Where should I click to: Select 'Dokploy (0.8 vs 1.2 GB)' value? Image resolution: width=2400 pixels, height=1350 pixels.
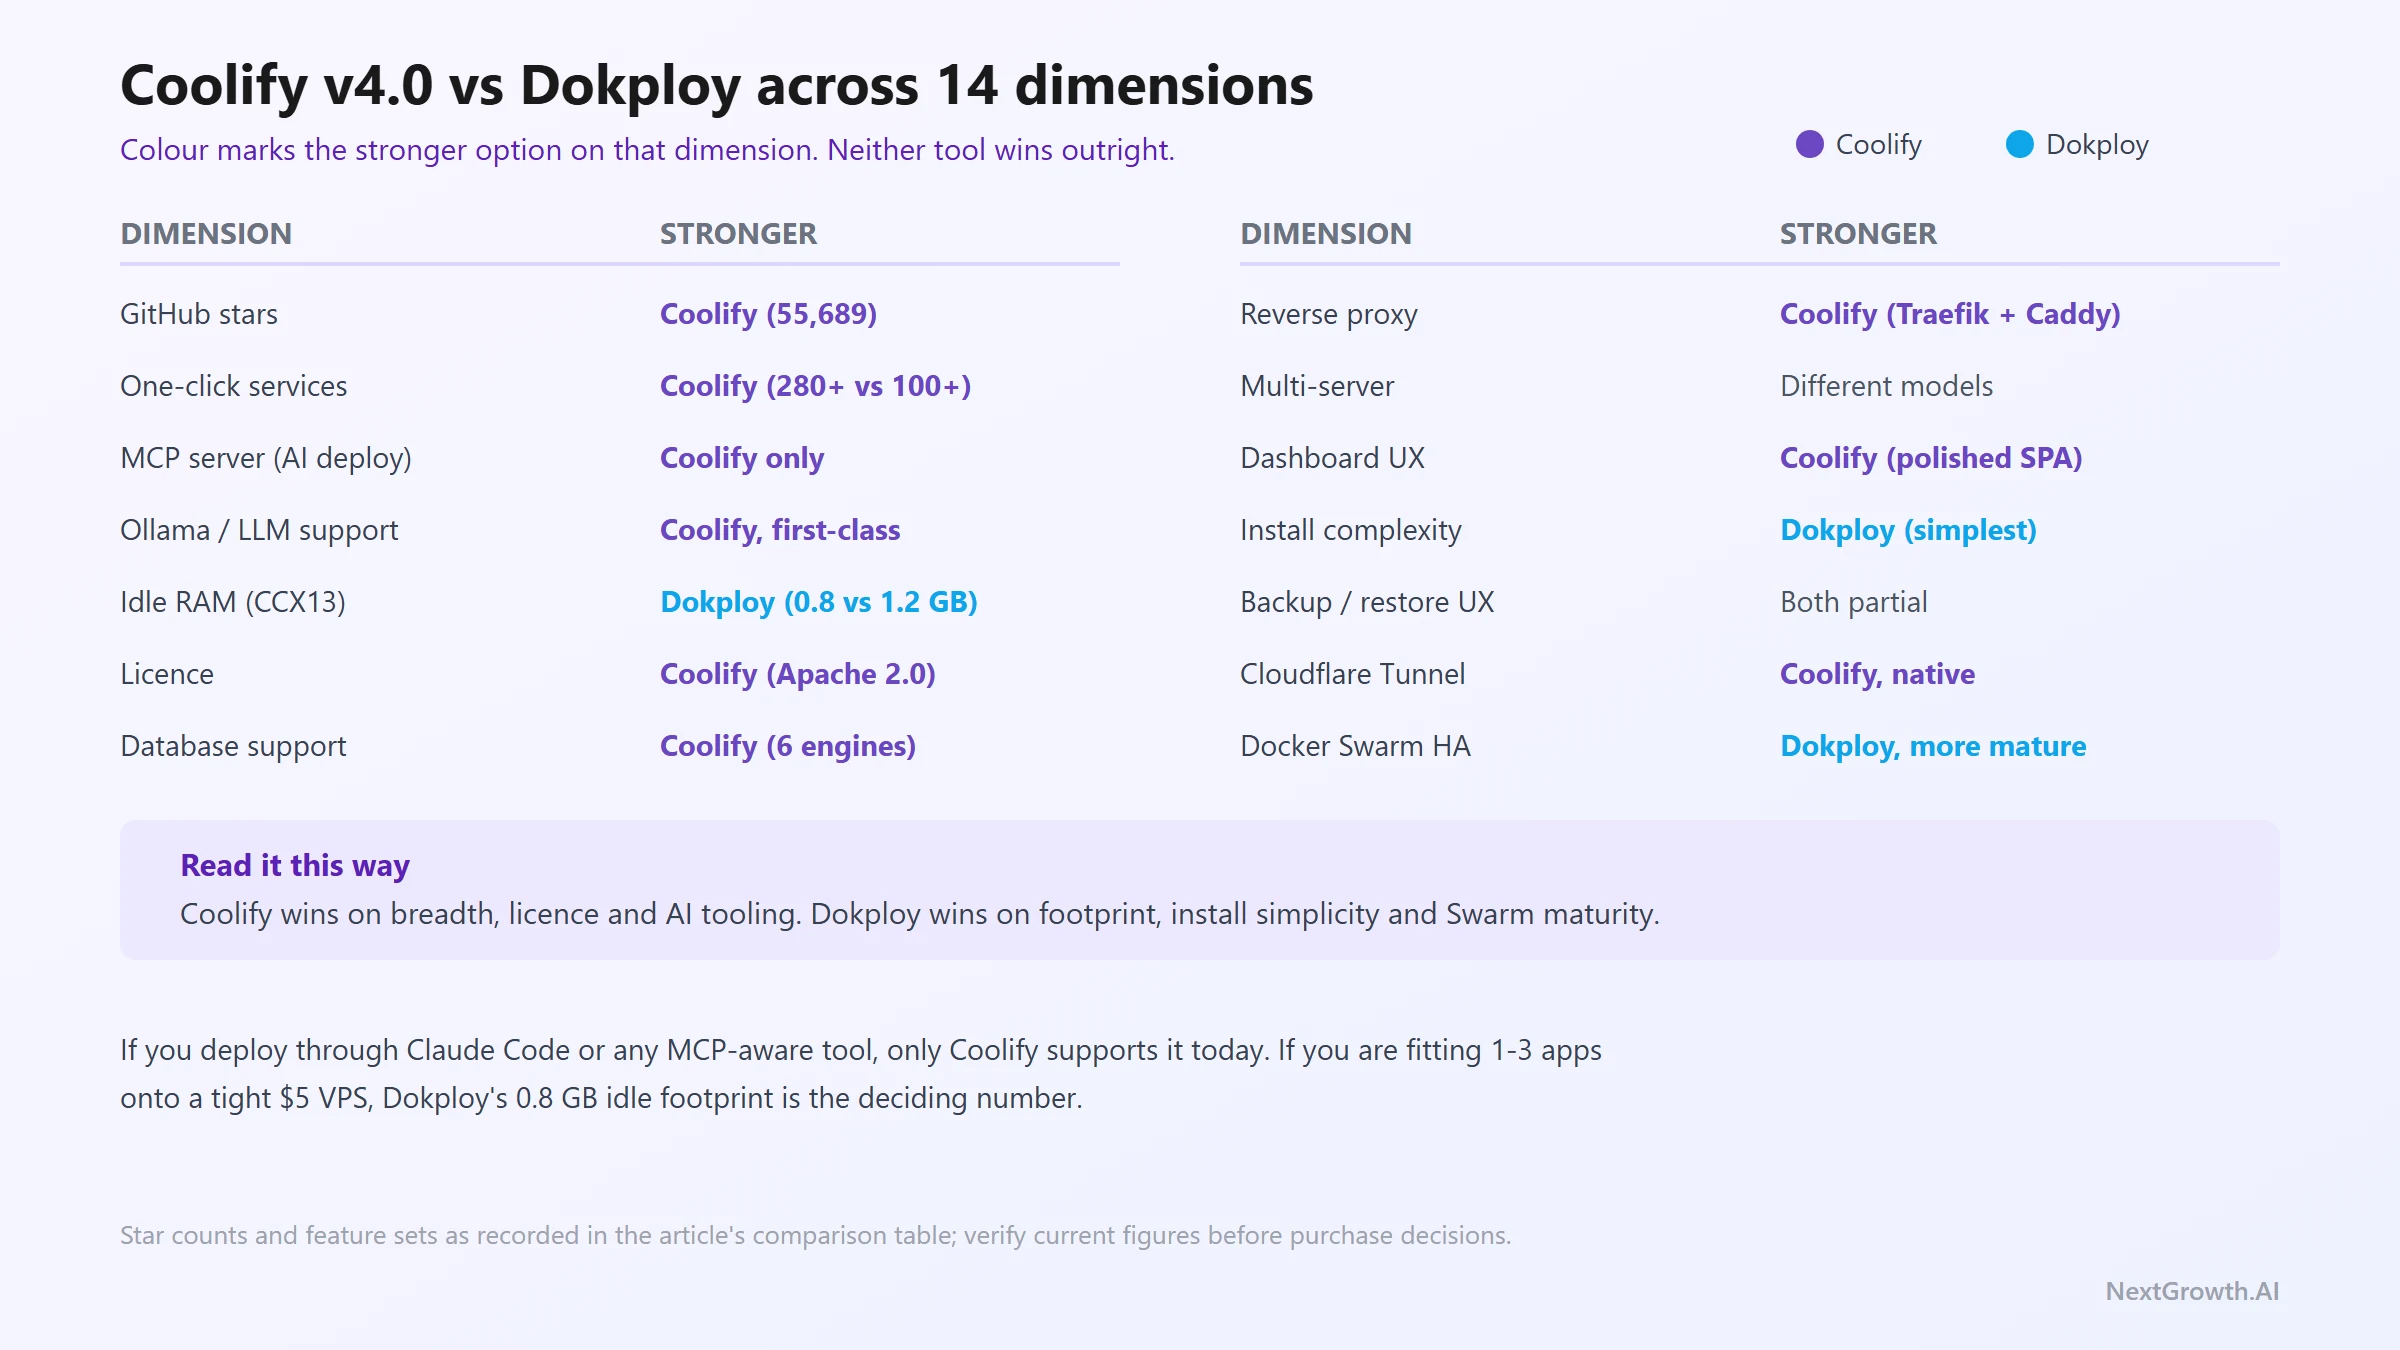tap(819, 602)
